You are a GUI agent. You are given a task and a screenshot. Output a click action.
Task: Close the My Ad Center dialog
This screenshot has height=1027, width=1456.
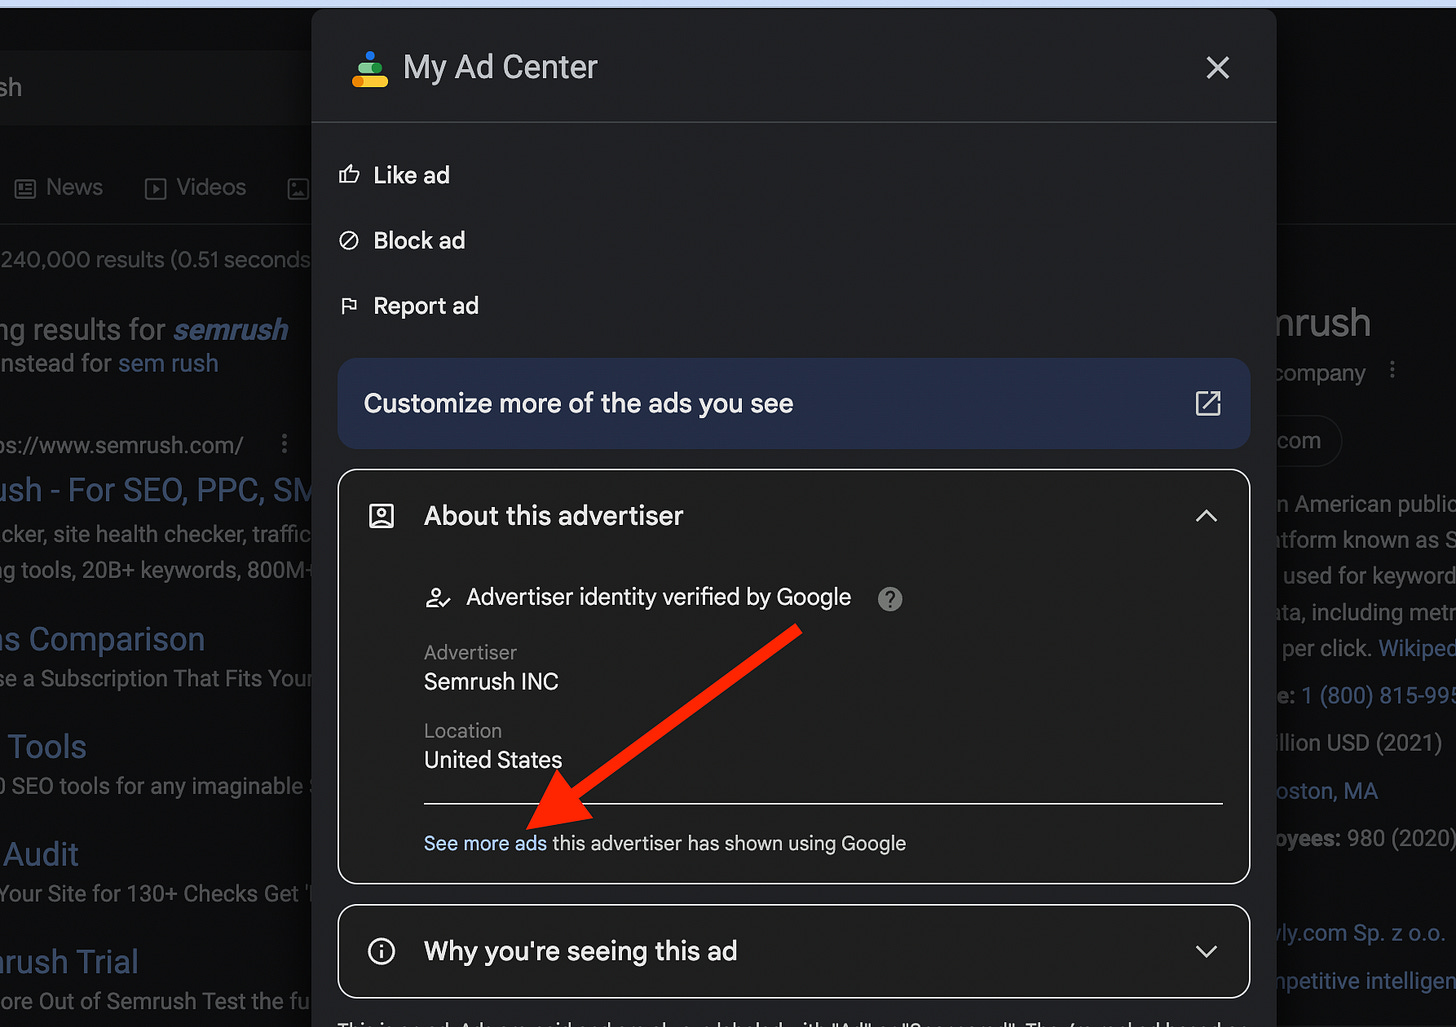pyautogui.click(x=1217, y=68)
